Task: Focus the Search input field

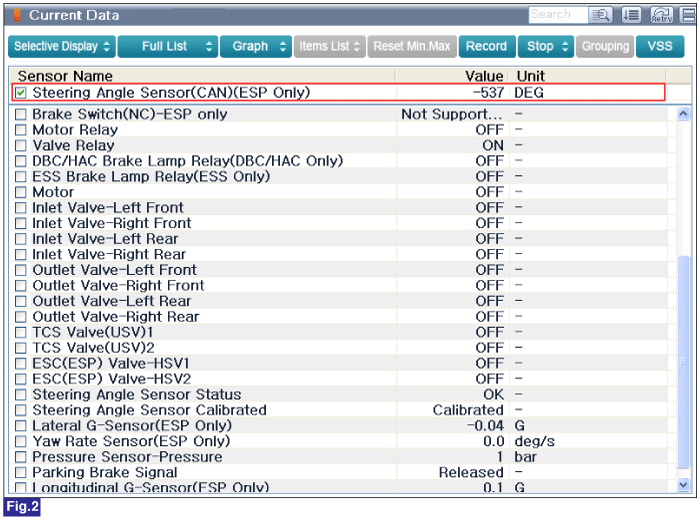Action: coord(558,15)
